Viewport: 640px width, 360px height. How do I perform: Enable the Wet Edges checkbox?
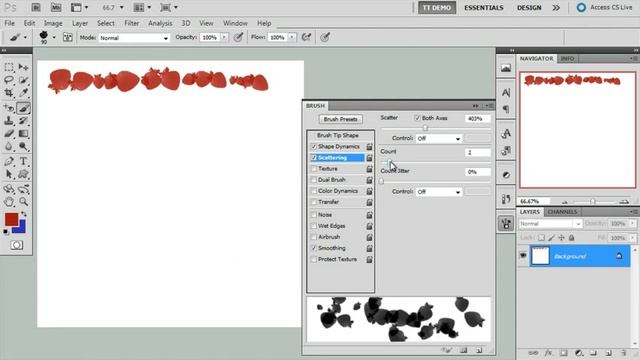[x=314, y=226]
